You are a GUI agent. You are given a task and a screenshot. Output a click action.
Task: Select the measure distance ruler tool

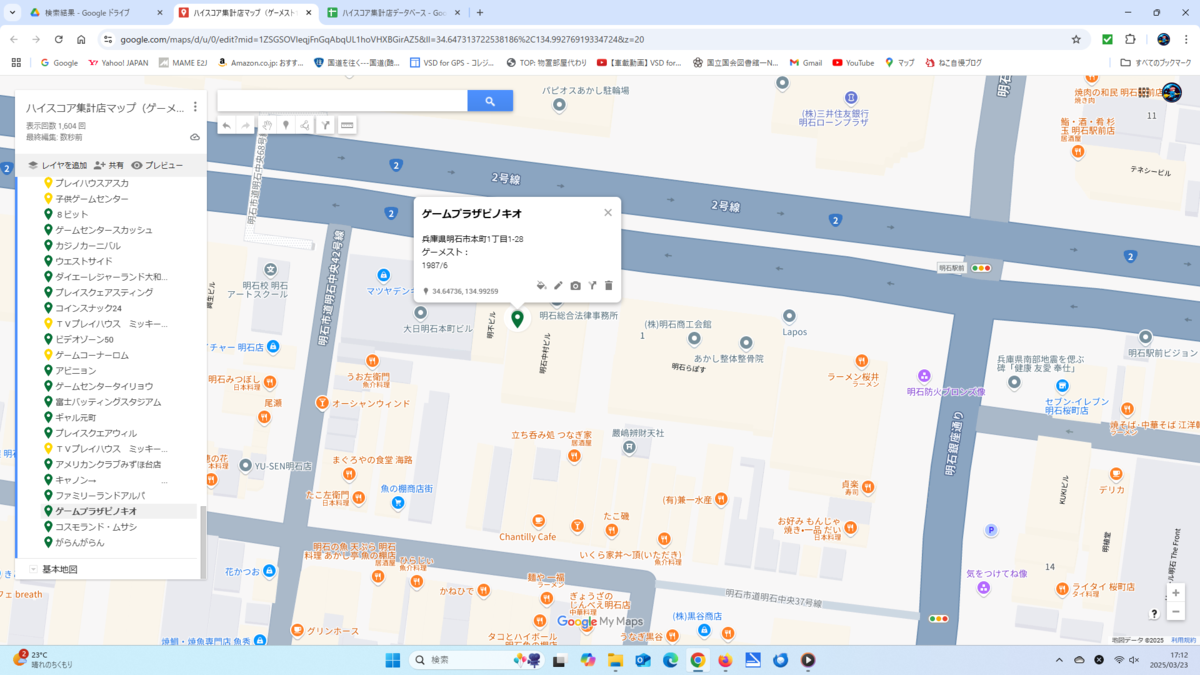pyautogui.click(x=347, y=125)
